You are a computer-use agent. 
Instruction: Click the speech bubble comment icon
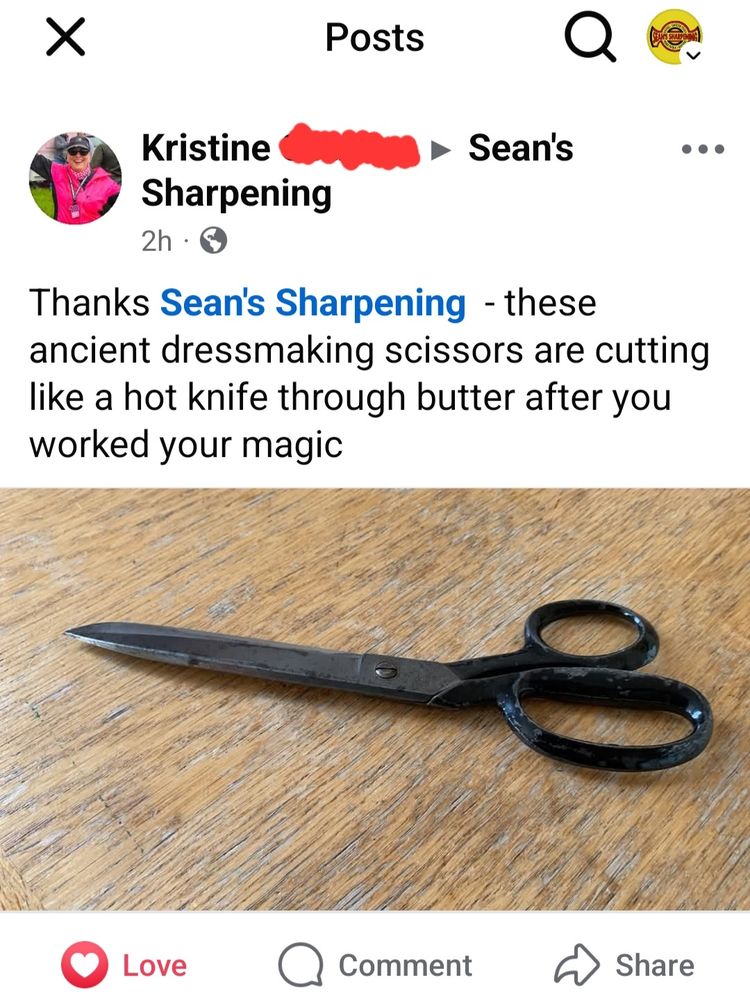(300, 965)
